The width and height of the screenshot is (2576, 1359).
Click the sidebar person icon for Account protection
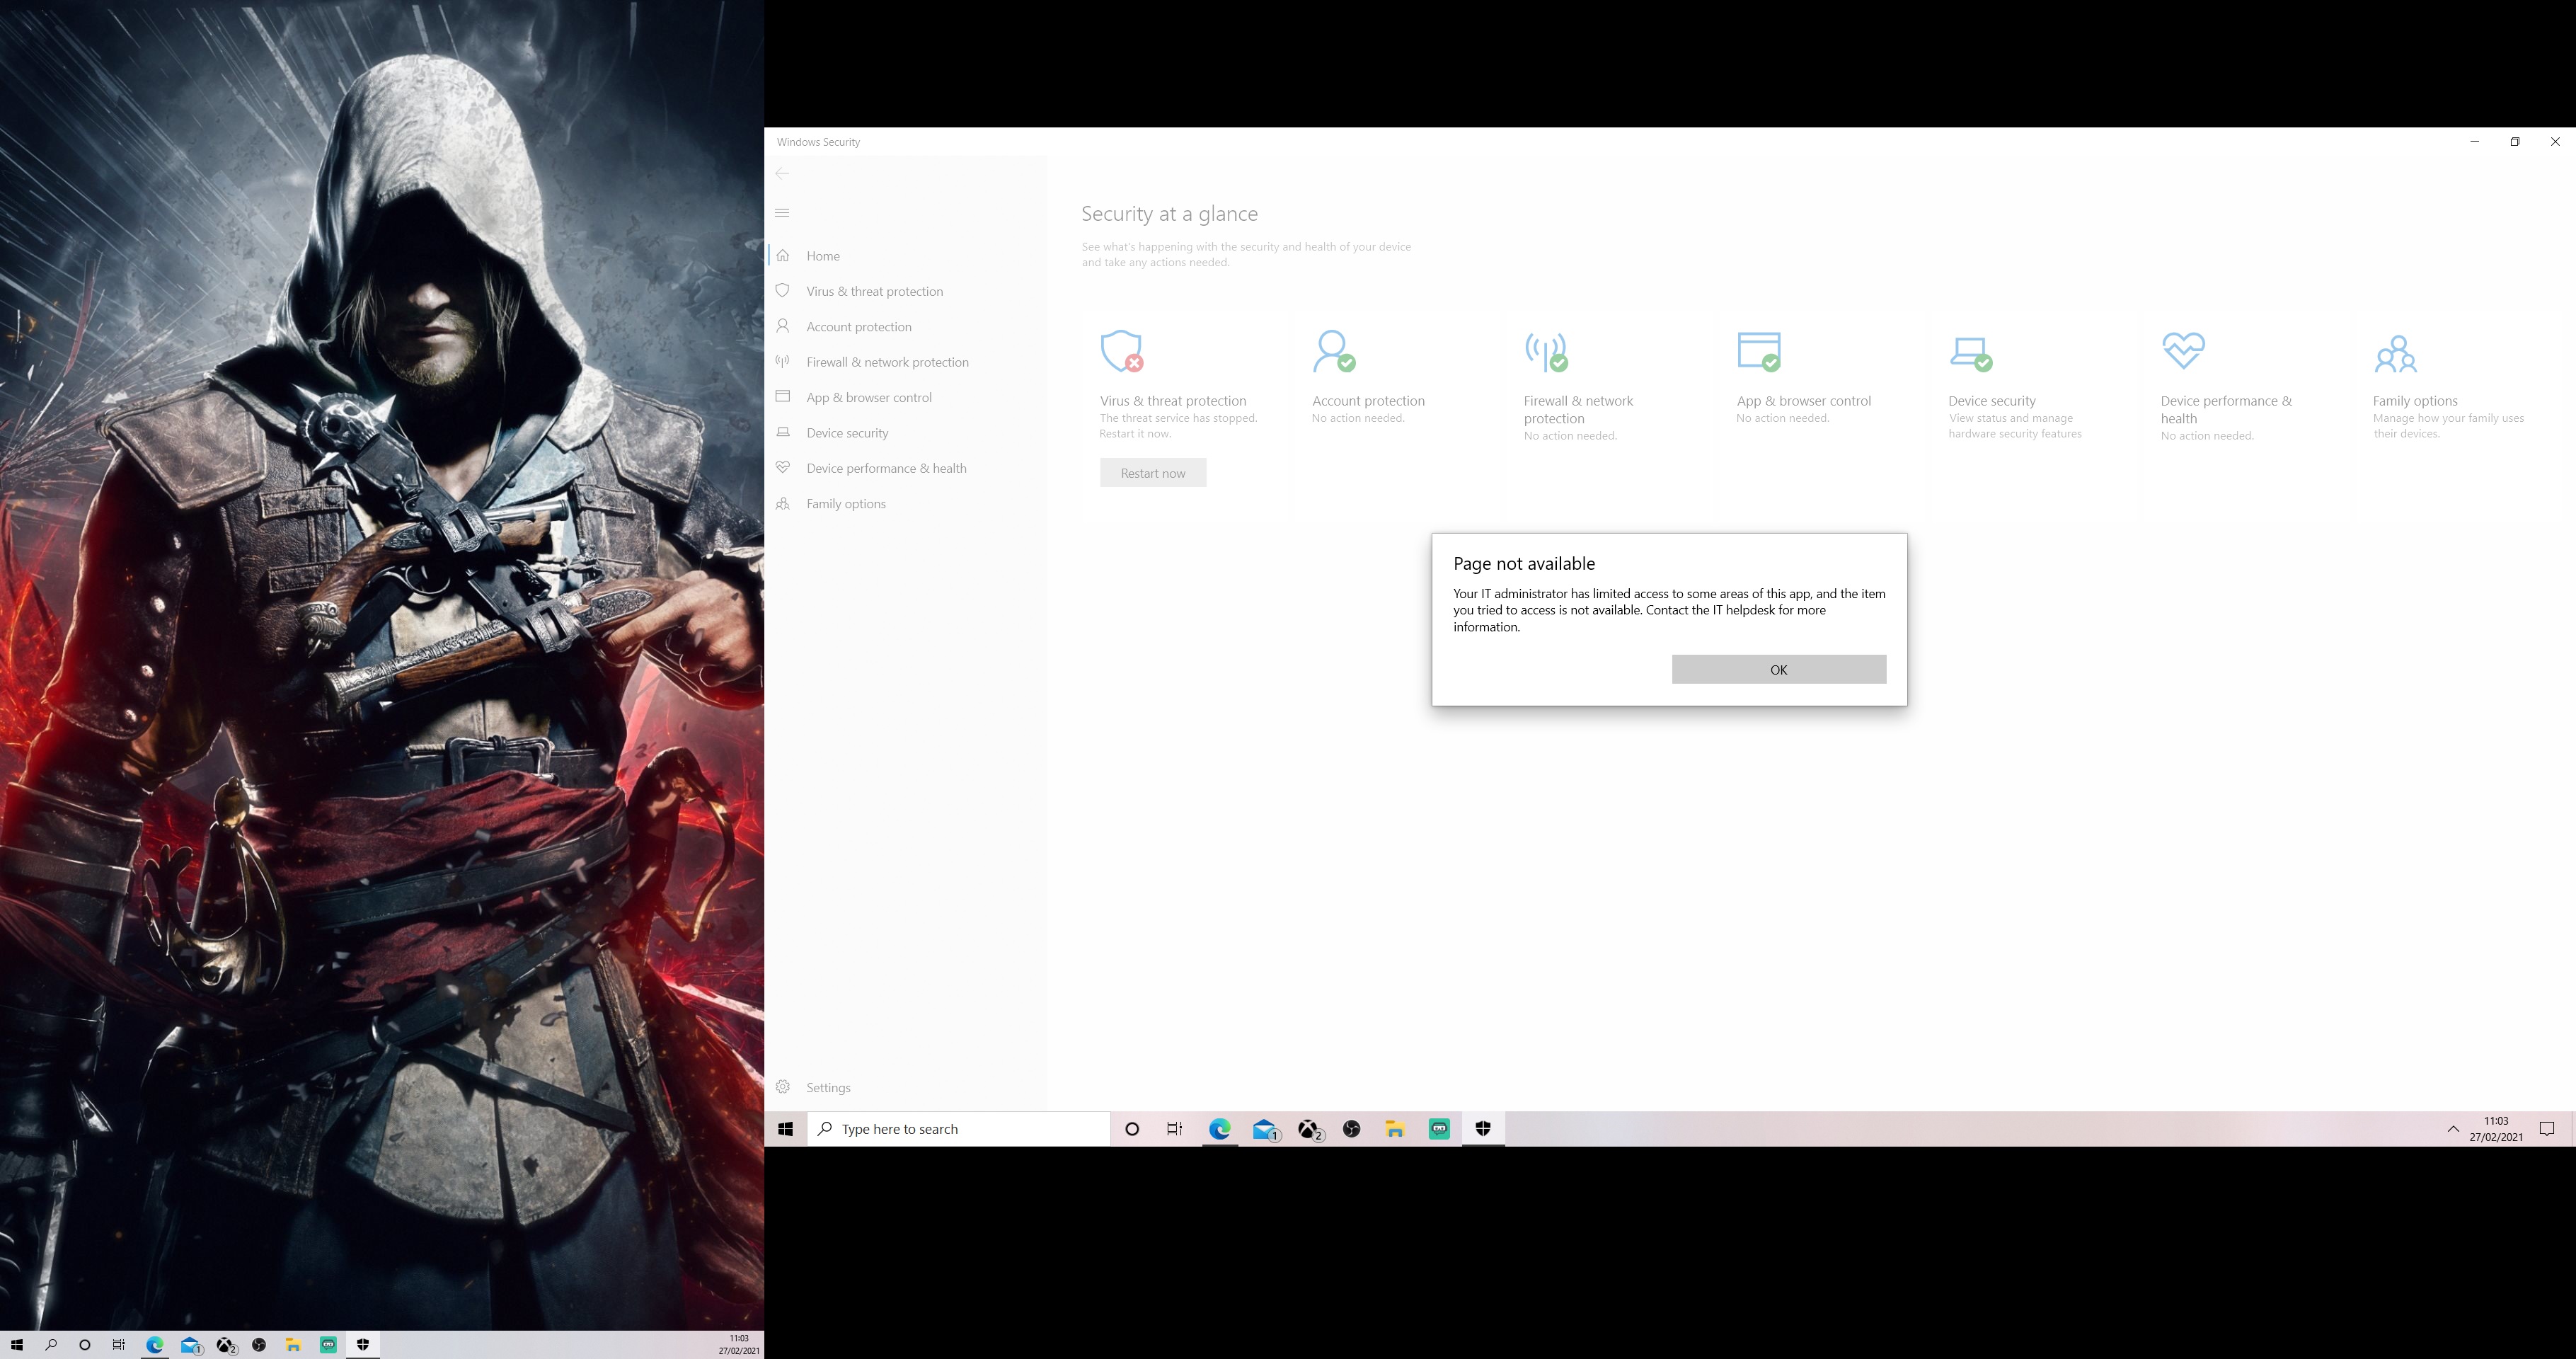point(783,326)
